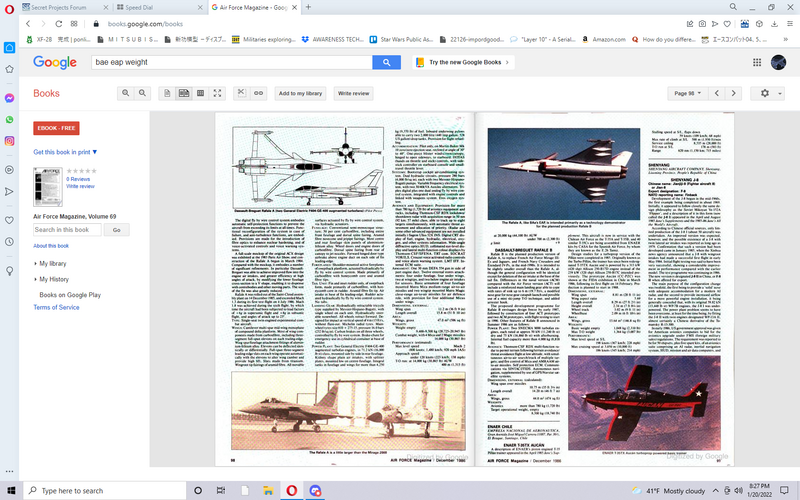Viewport: 800px width, 500px height.
Task: Open the Opera main menu logo
Action: [9, 9]
